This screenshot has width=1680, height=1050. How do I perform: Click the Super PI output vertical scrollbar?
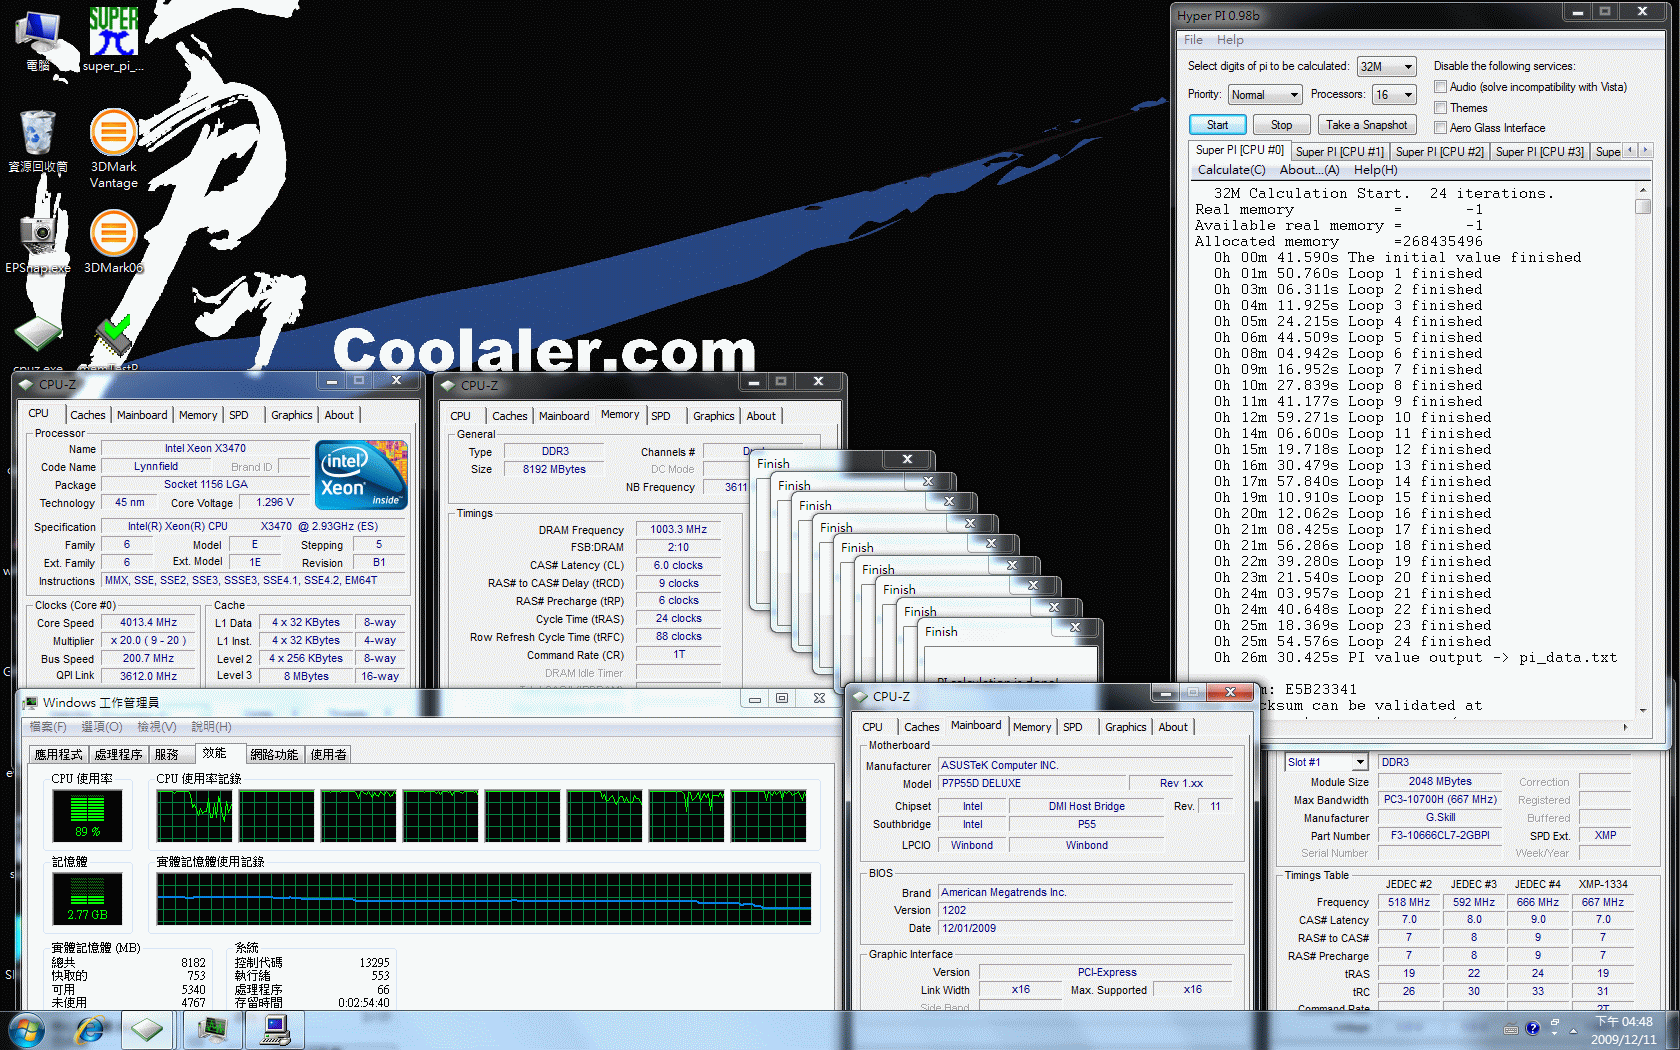click(1642, 450)
